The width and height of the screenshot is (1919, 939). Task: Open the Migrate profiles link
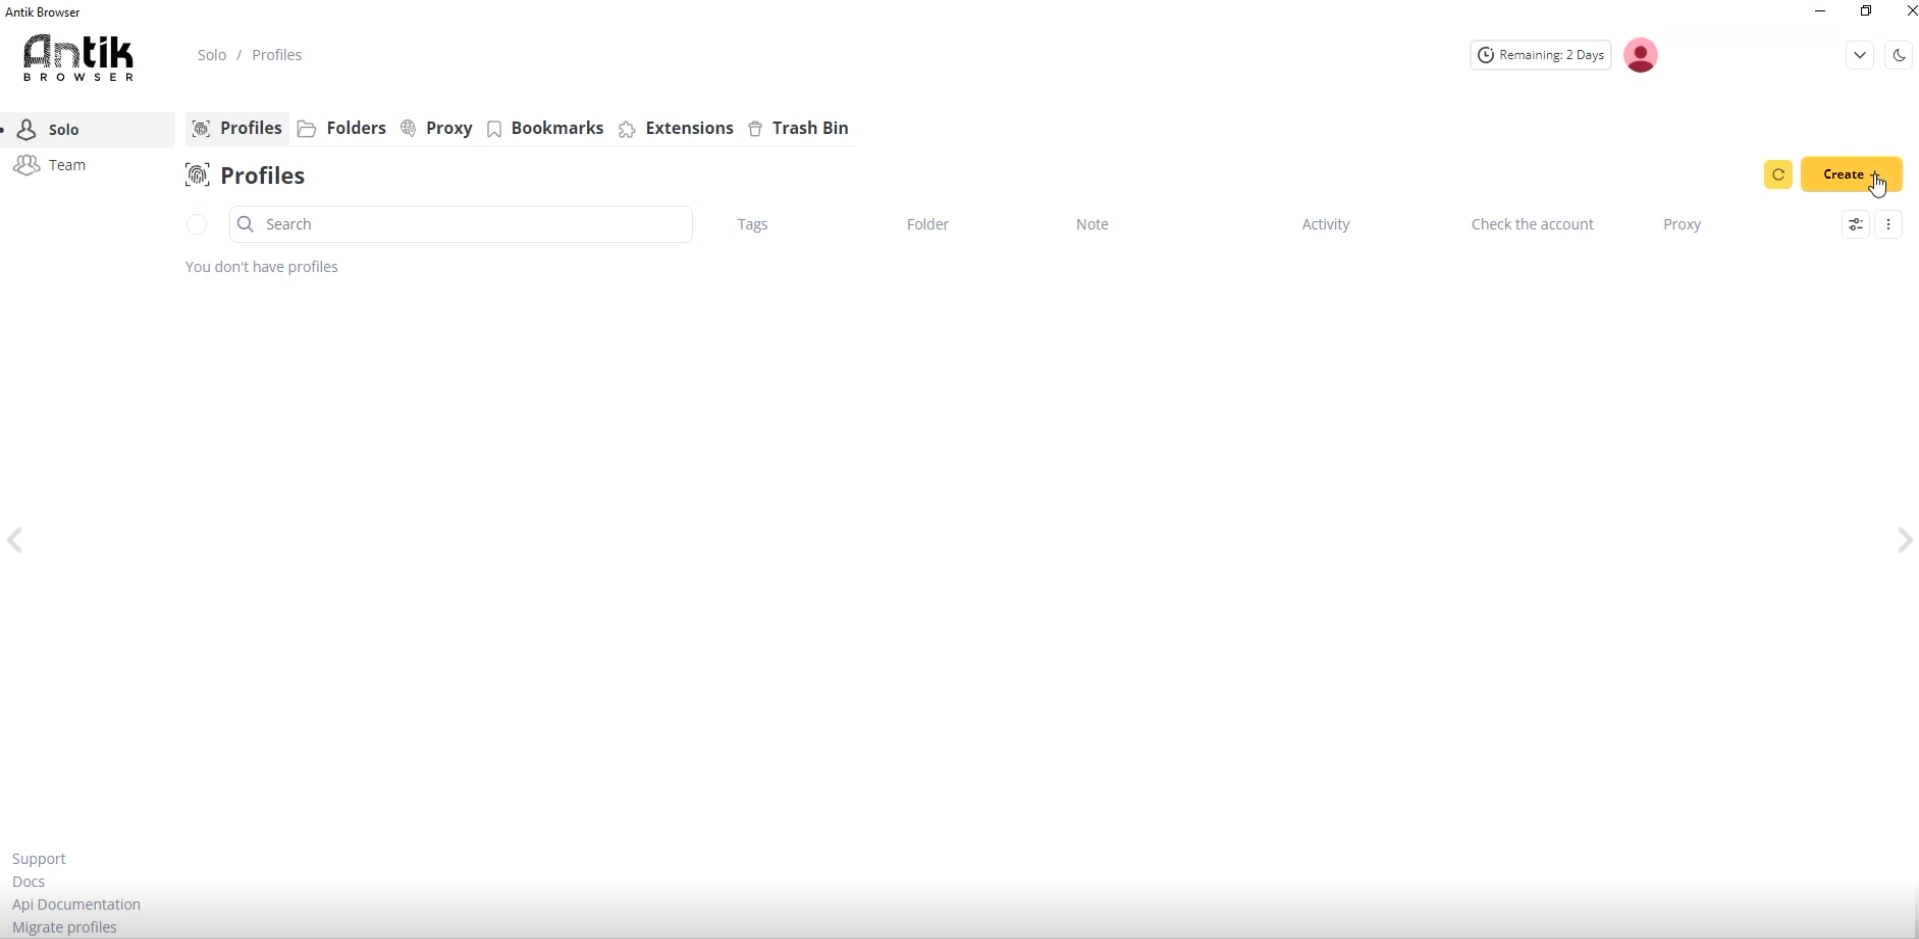coord(64,927)
